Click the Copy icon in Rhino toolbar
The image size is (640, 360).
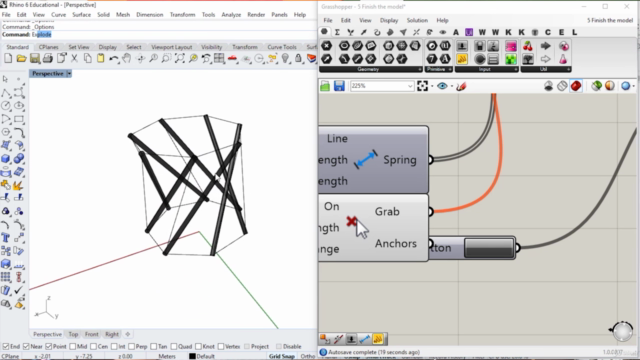pyautogui.click(x=87, y=59)
